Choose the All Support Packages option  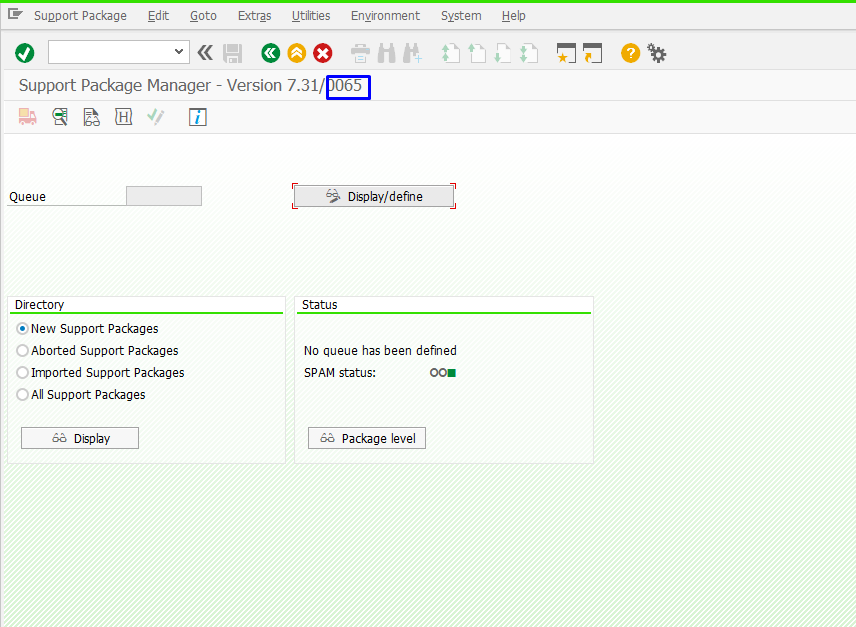(x=21, y=394)
